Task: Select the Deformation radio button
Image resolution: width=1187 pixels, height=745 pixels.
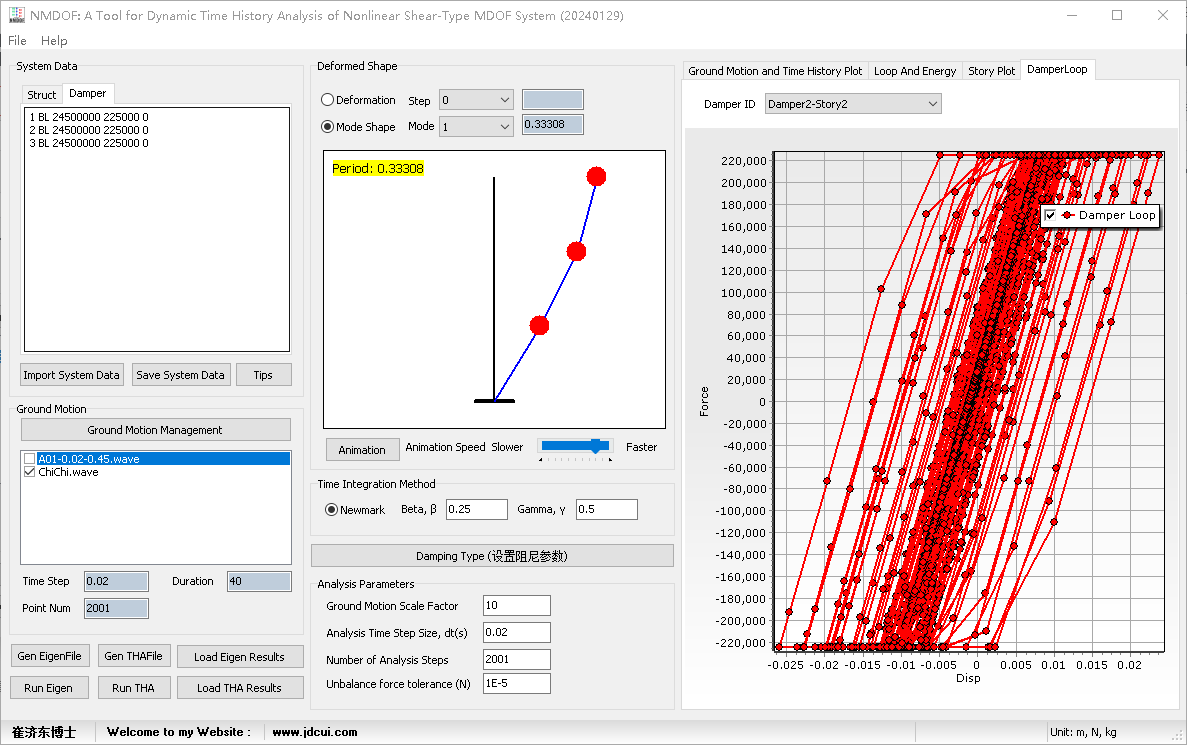Action: 328,100
